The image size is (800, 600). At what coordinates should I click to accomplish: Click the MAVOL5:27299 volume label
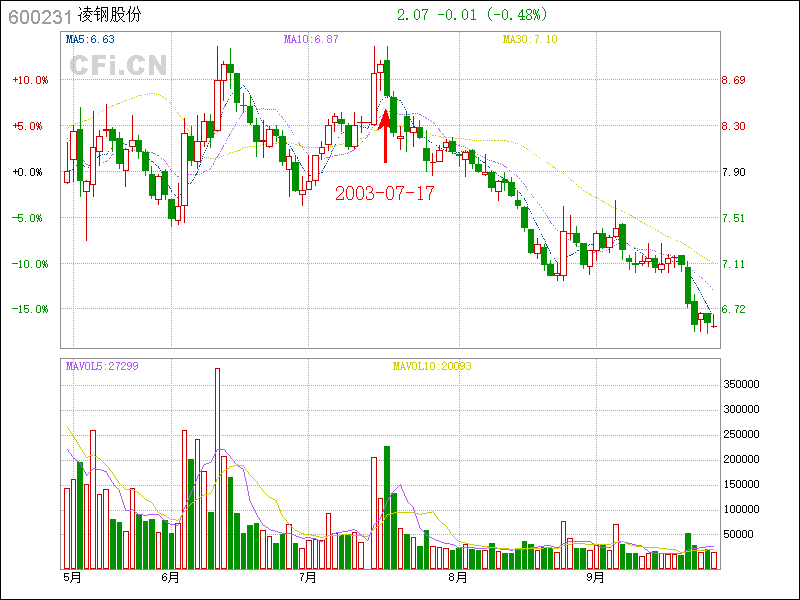[x=102, y=366]
